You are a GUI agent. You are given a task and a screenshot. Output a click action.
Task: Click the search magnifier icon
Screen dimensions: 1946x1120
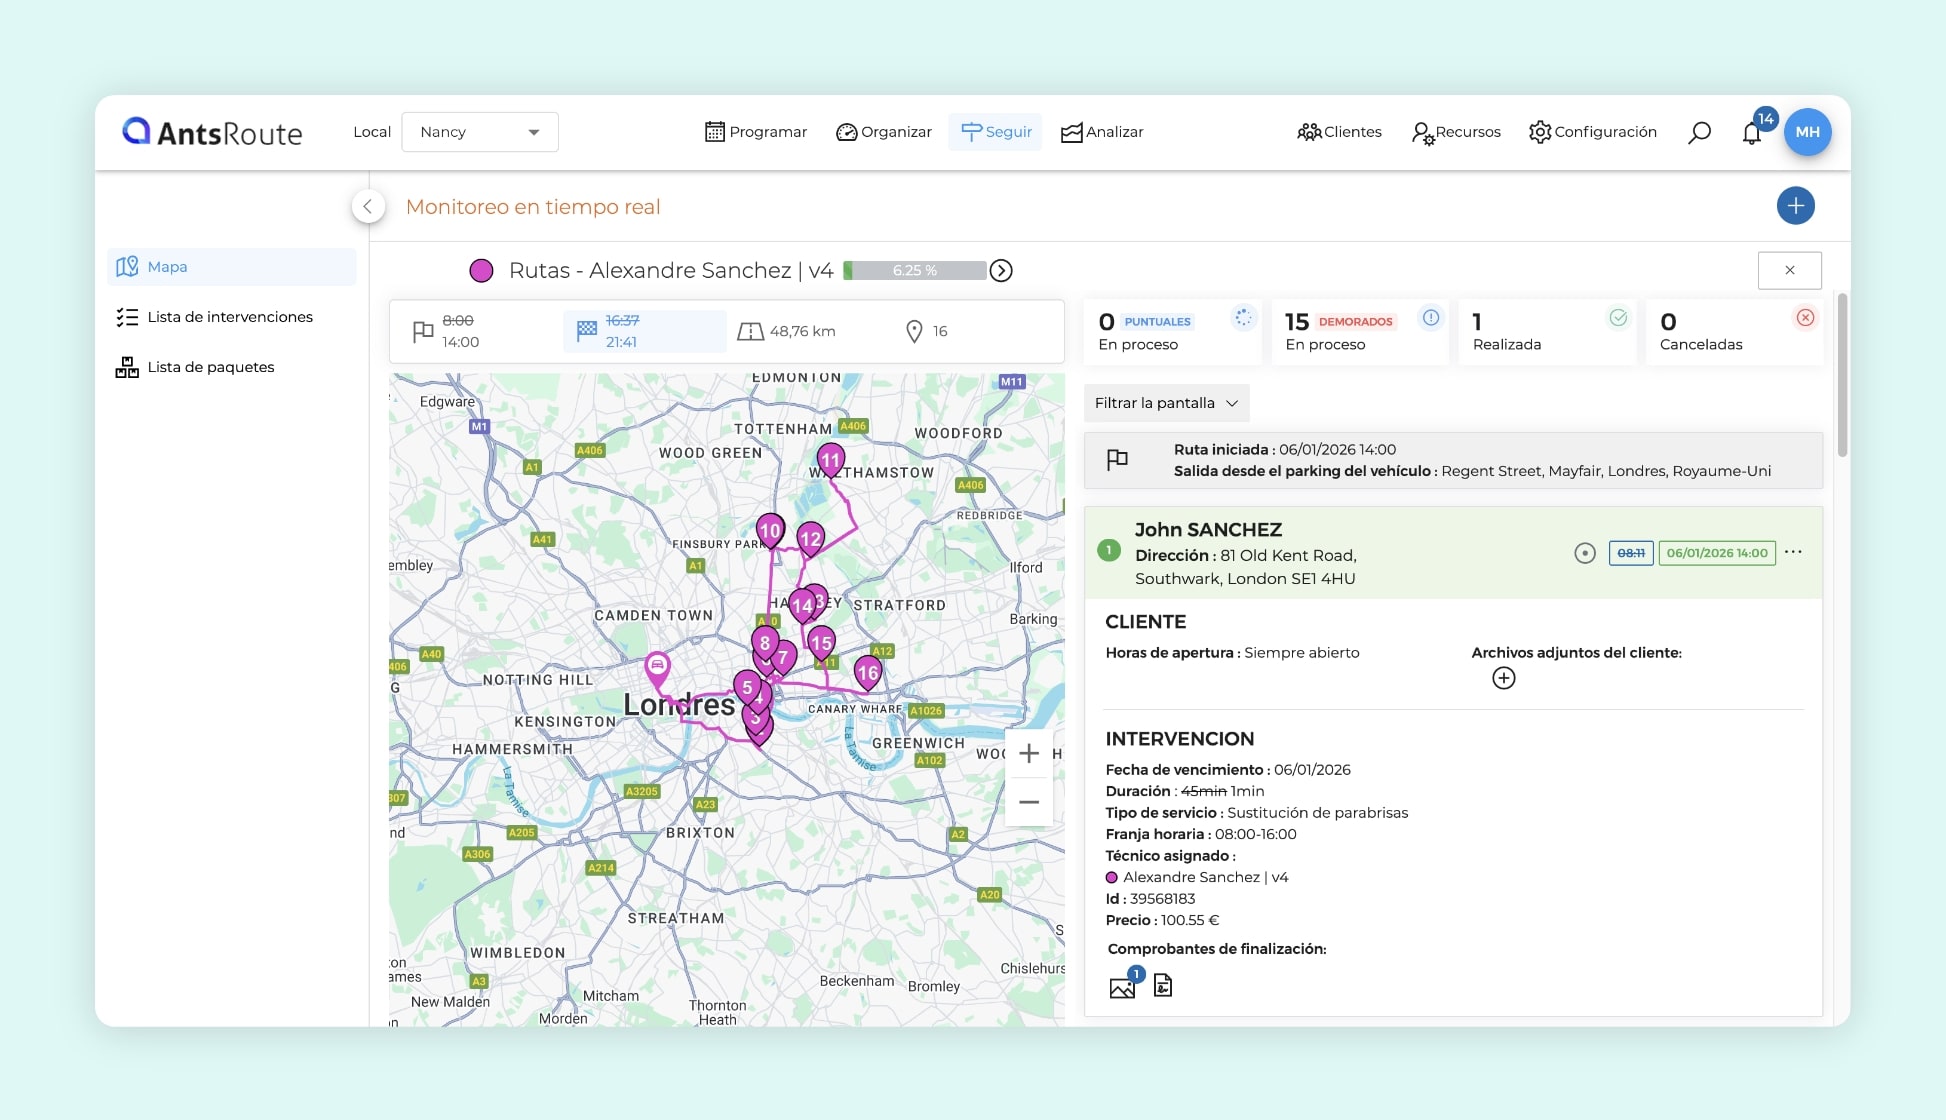(x=1699, y=132)
